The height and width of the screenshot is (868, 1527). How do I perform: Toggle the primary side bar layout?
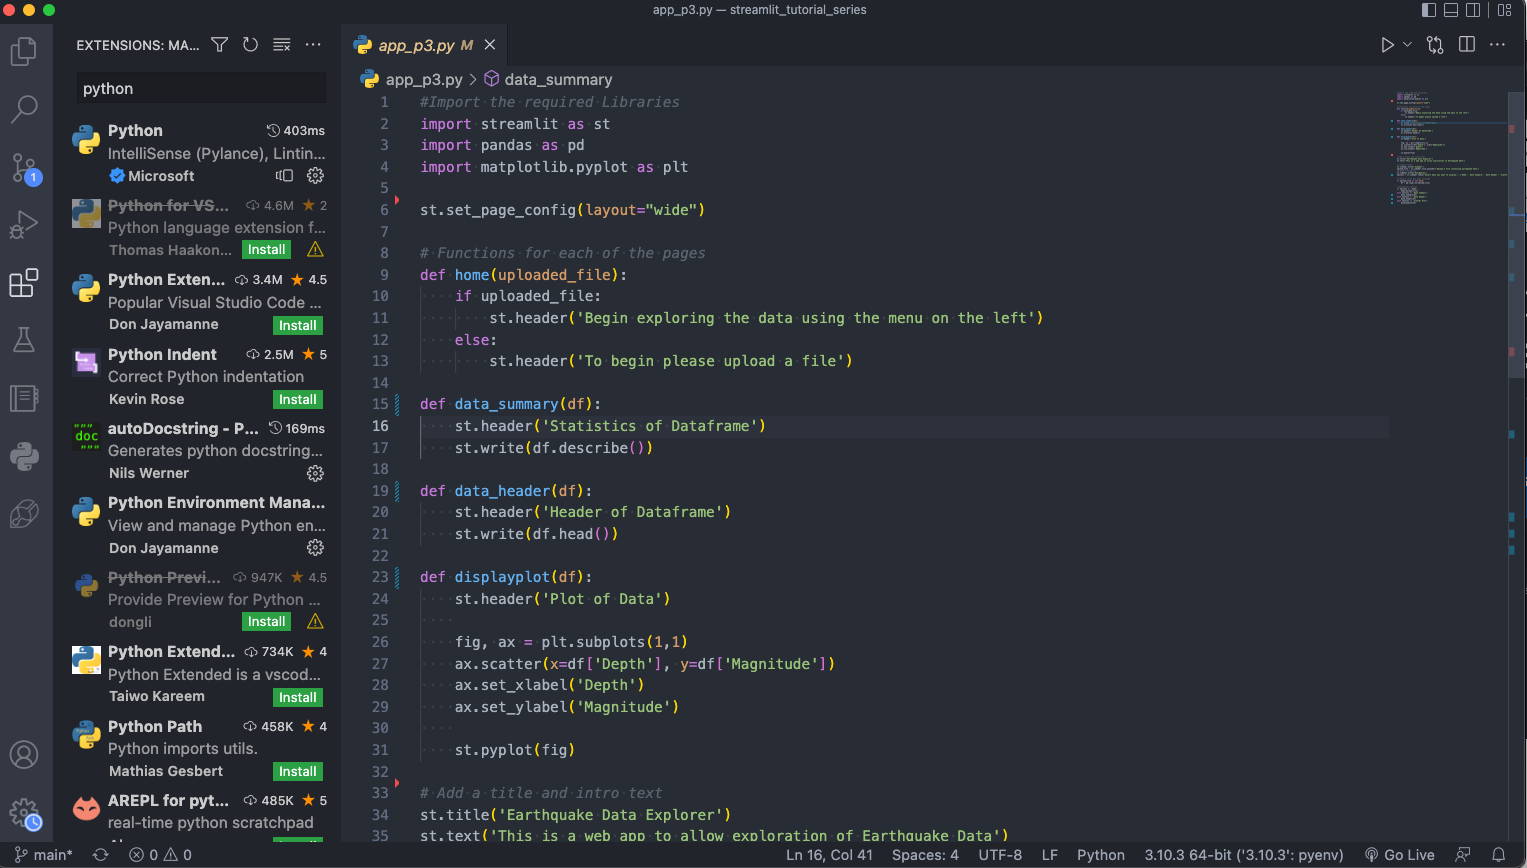[1429, 10]
